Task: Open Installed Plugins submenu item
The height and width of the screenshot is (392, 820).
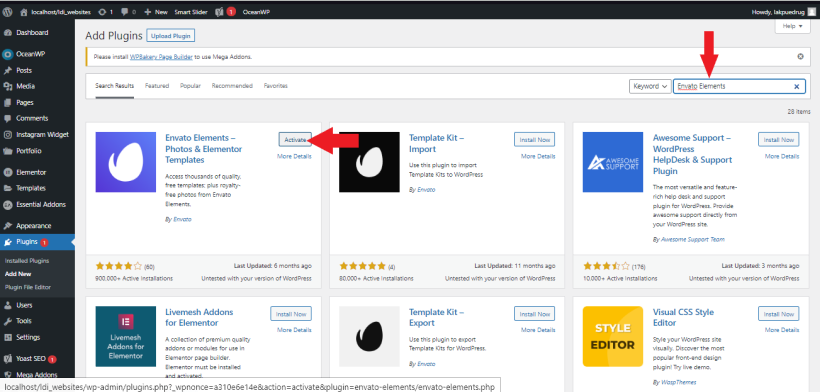Action: (x=27, y=260)
